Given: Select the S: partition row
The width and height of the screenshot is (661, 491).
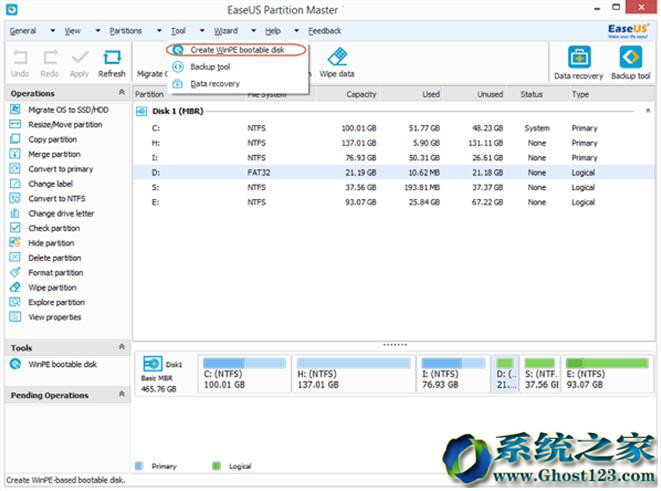Looking at the screenshot, I should tap(394, 187).
